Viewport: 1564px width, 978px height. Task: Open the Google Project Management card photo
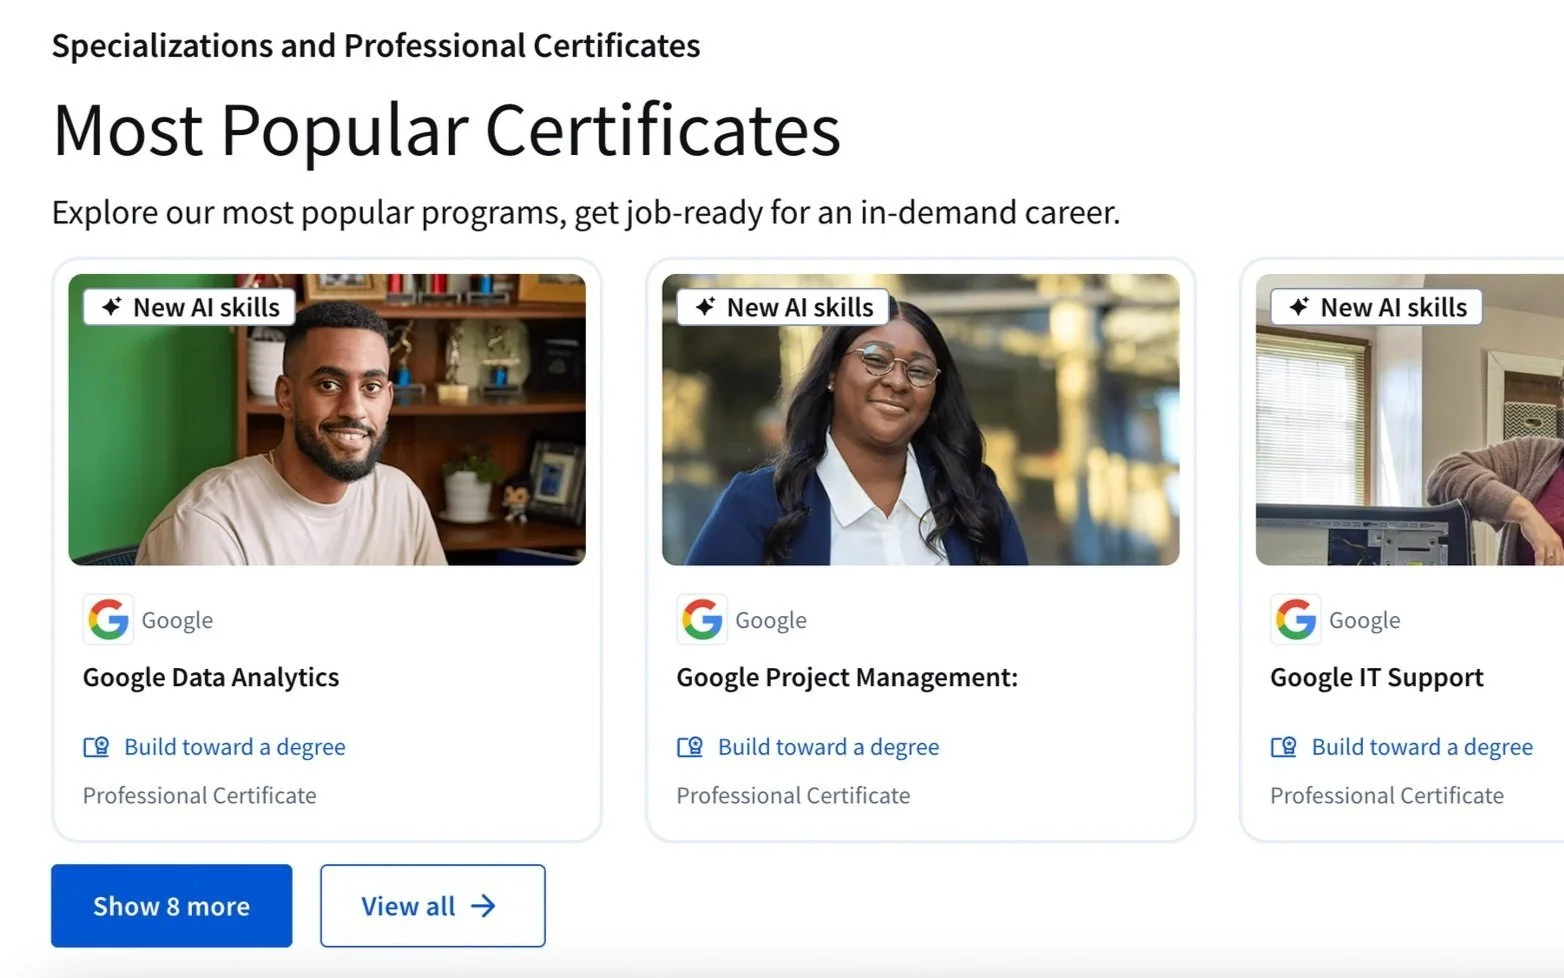pos(921,420)
